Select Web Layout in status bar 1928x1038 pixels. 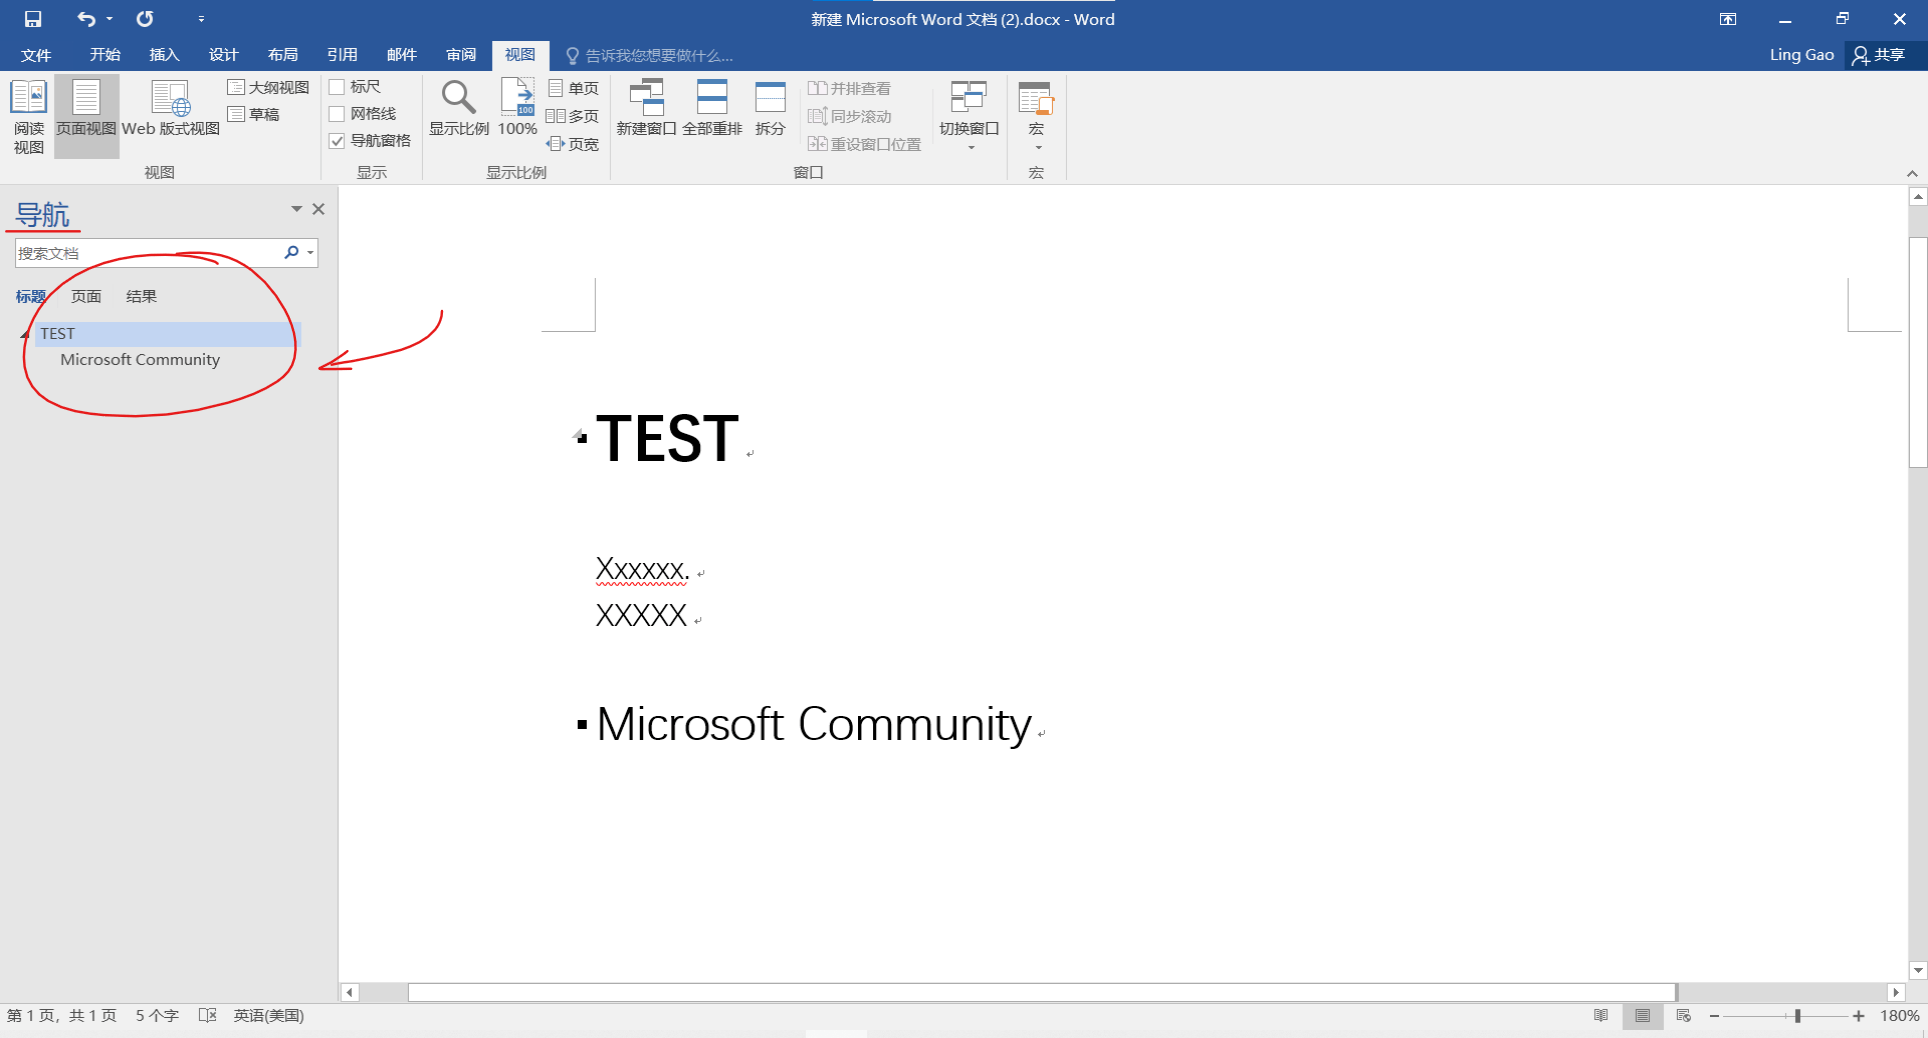click(x=1684, y=1016)
